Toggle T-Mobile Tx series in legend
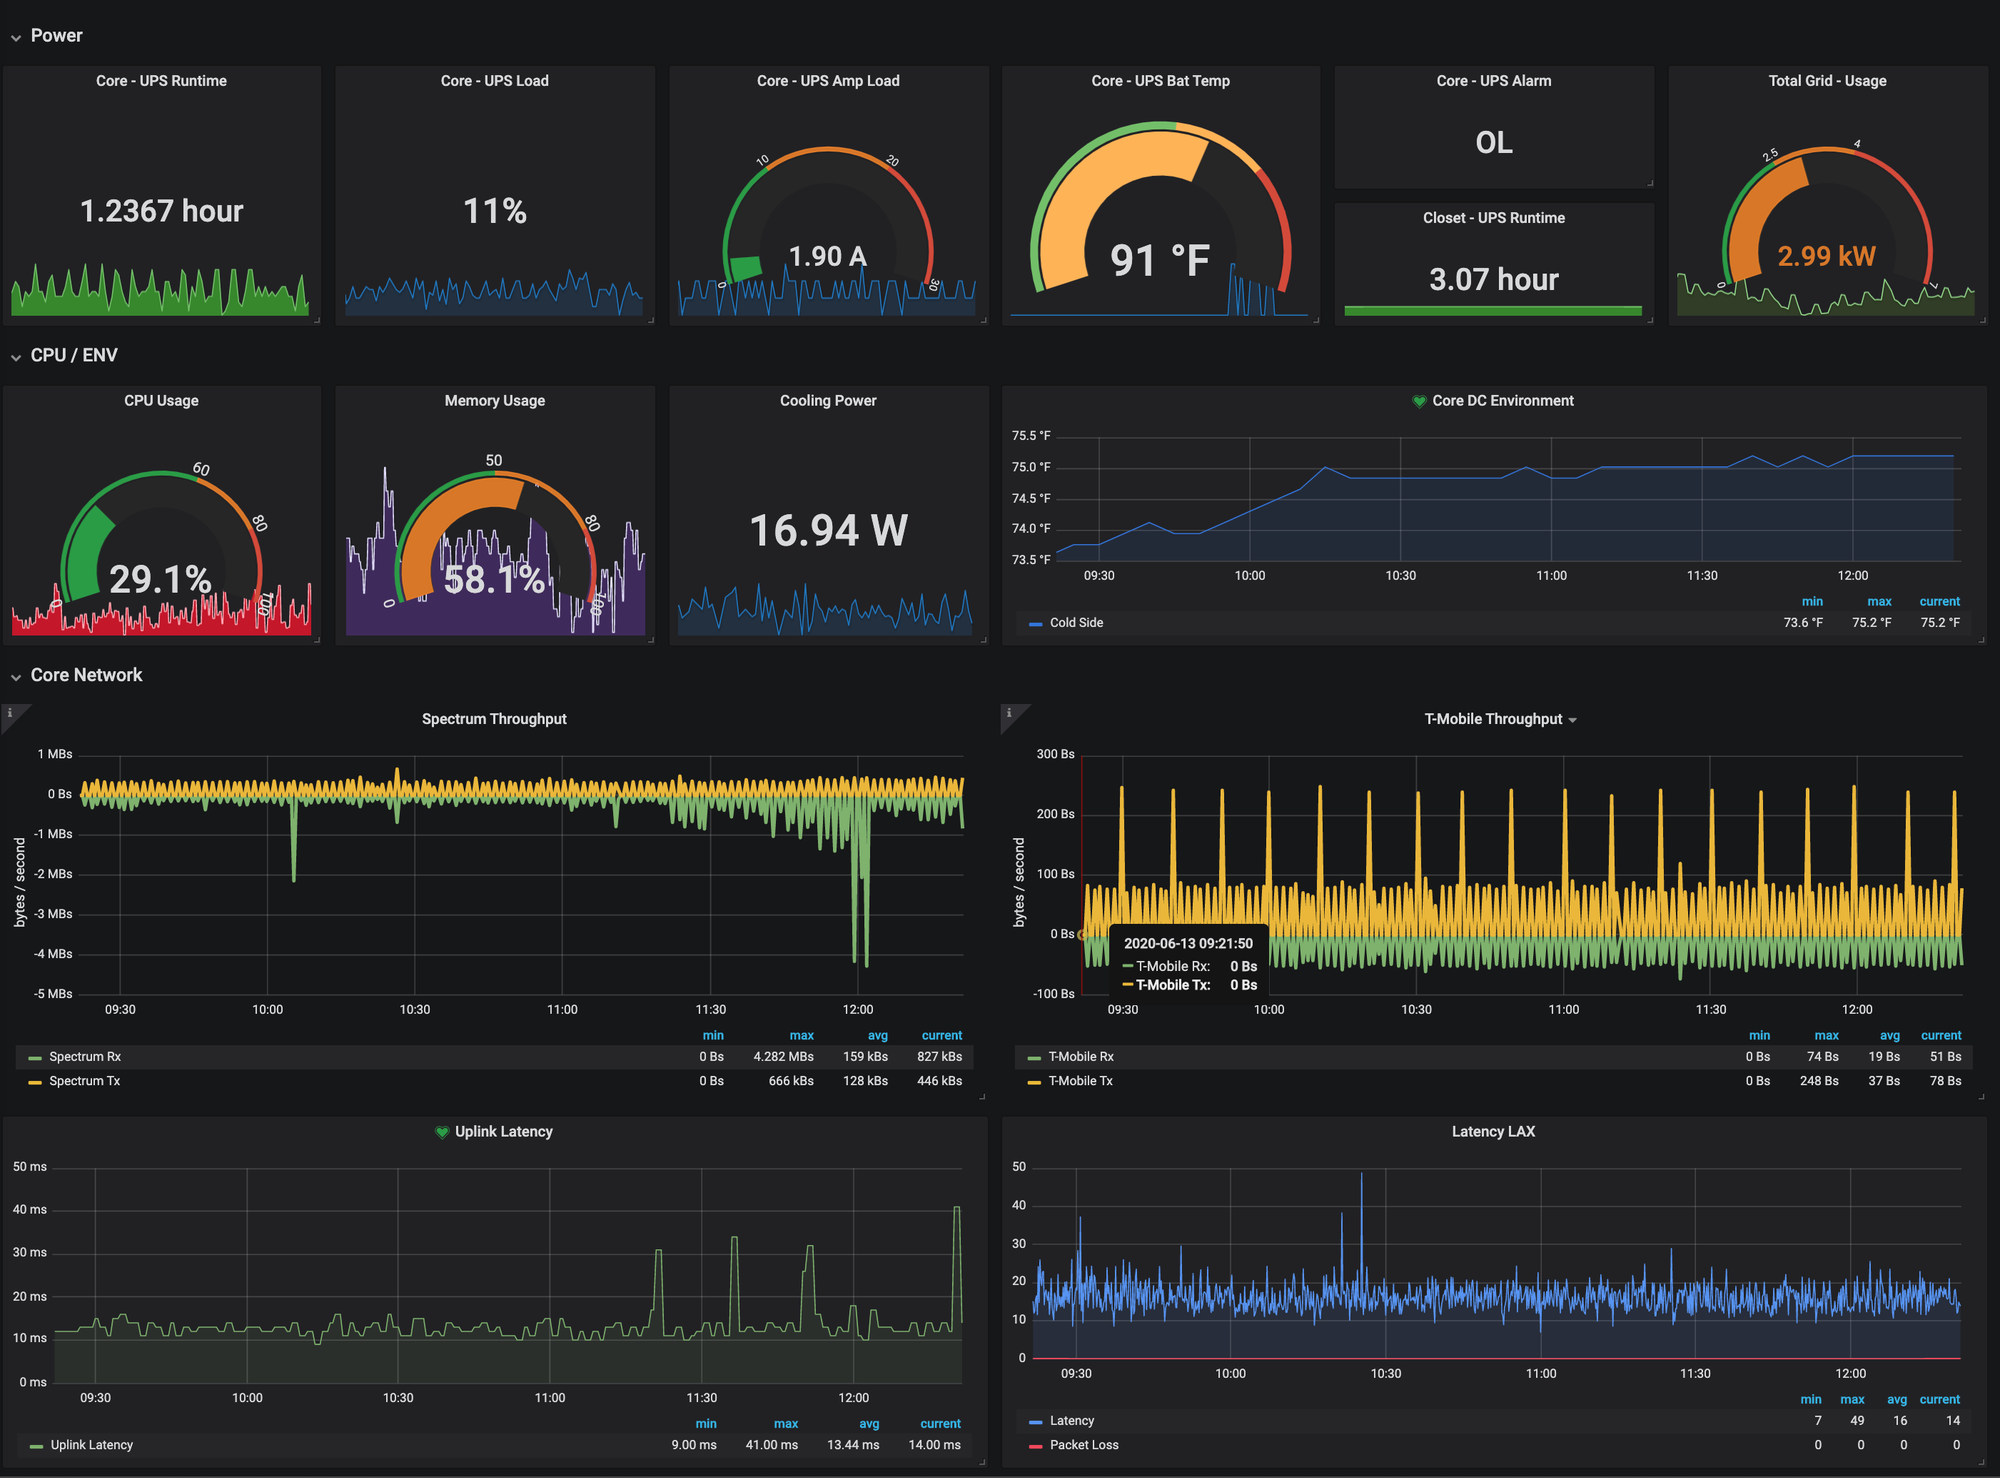2000x1478 pixels. point(1080,1081)
